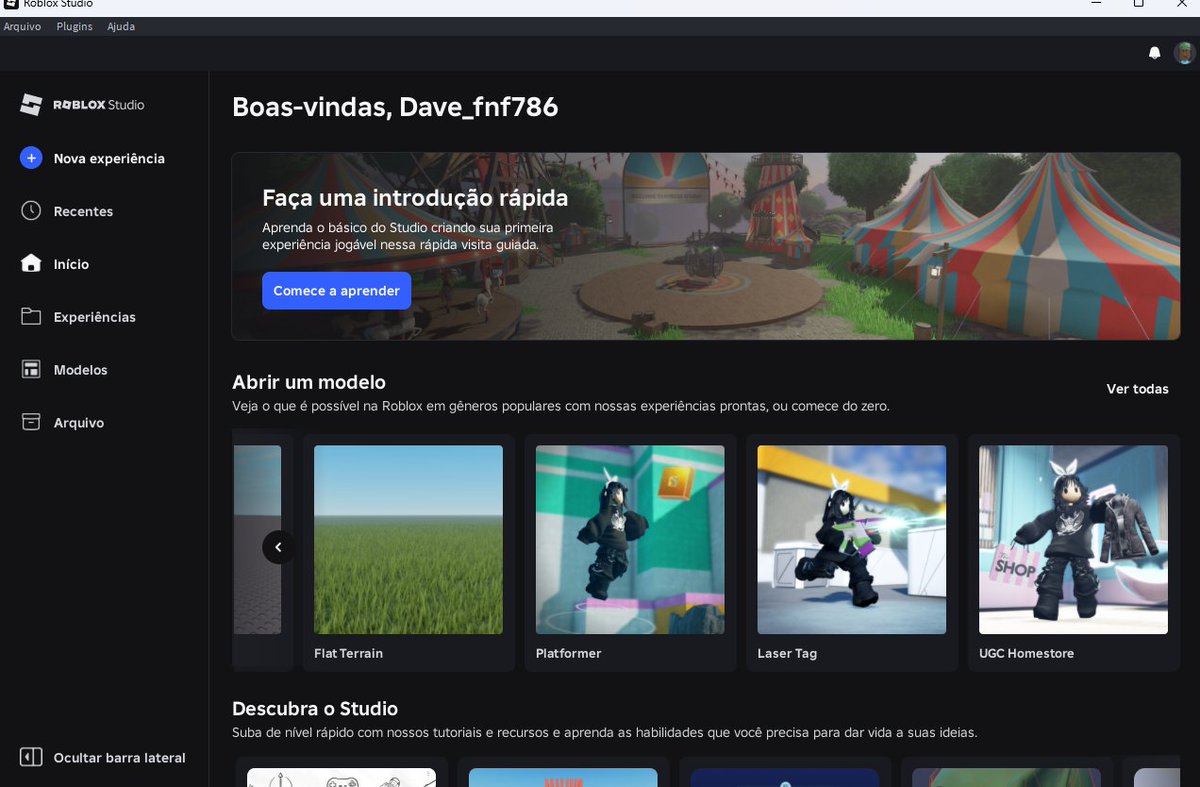
Task: Select the Início sidebar tab
Action: tap(104, 264)
